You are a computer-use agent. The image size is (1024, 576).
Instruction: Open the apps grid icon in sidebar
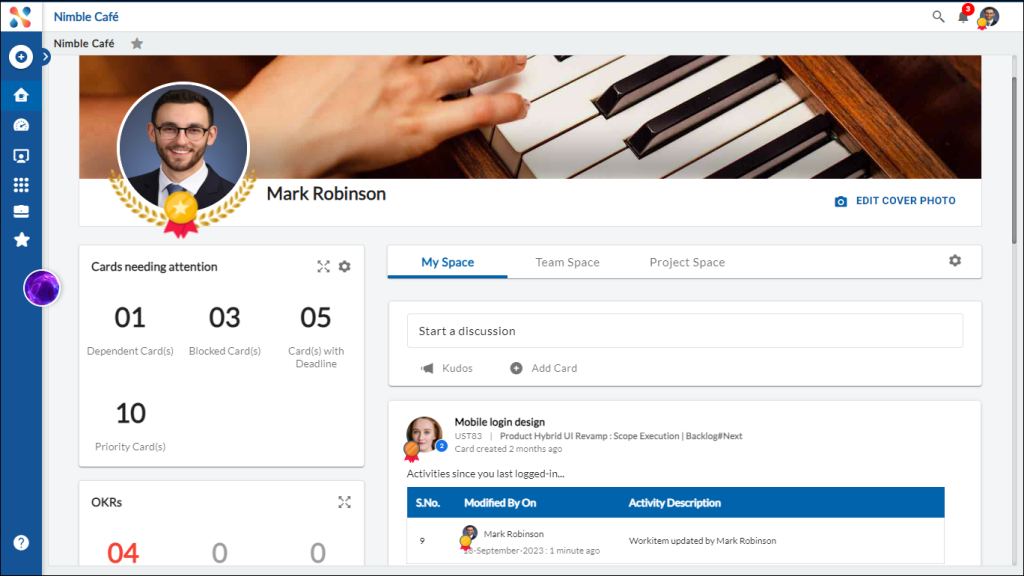click(x=21, y=185)
